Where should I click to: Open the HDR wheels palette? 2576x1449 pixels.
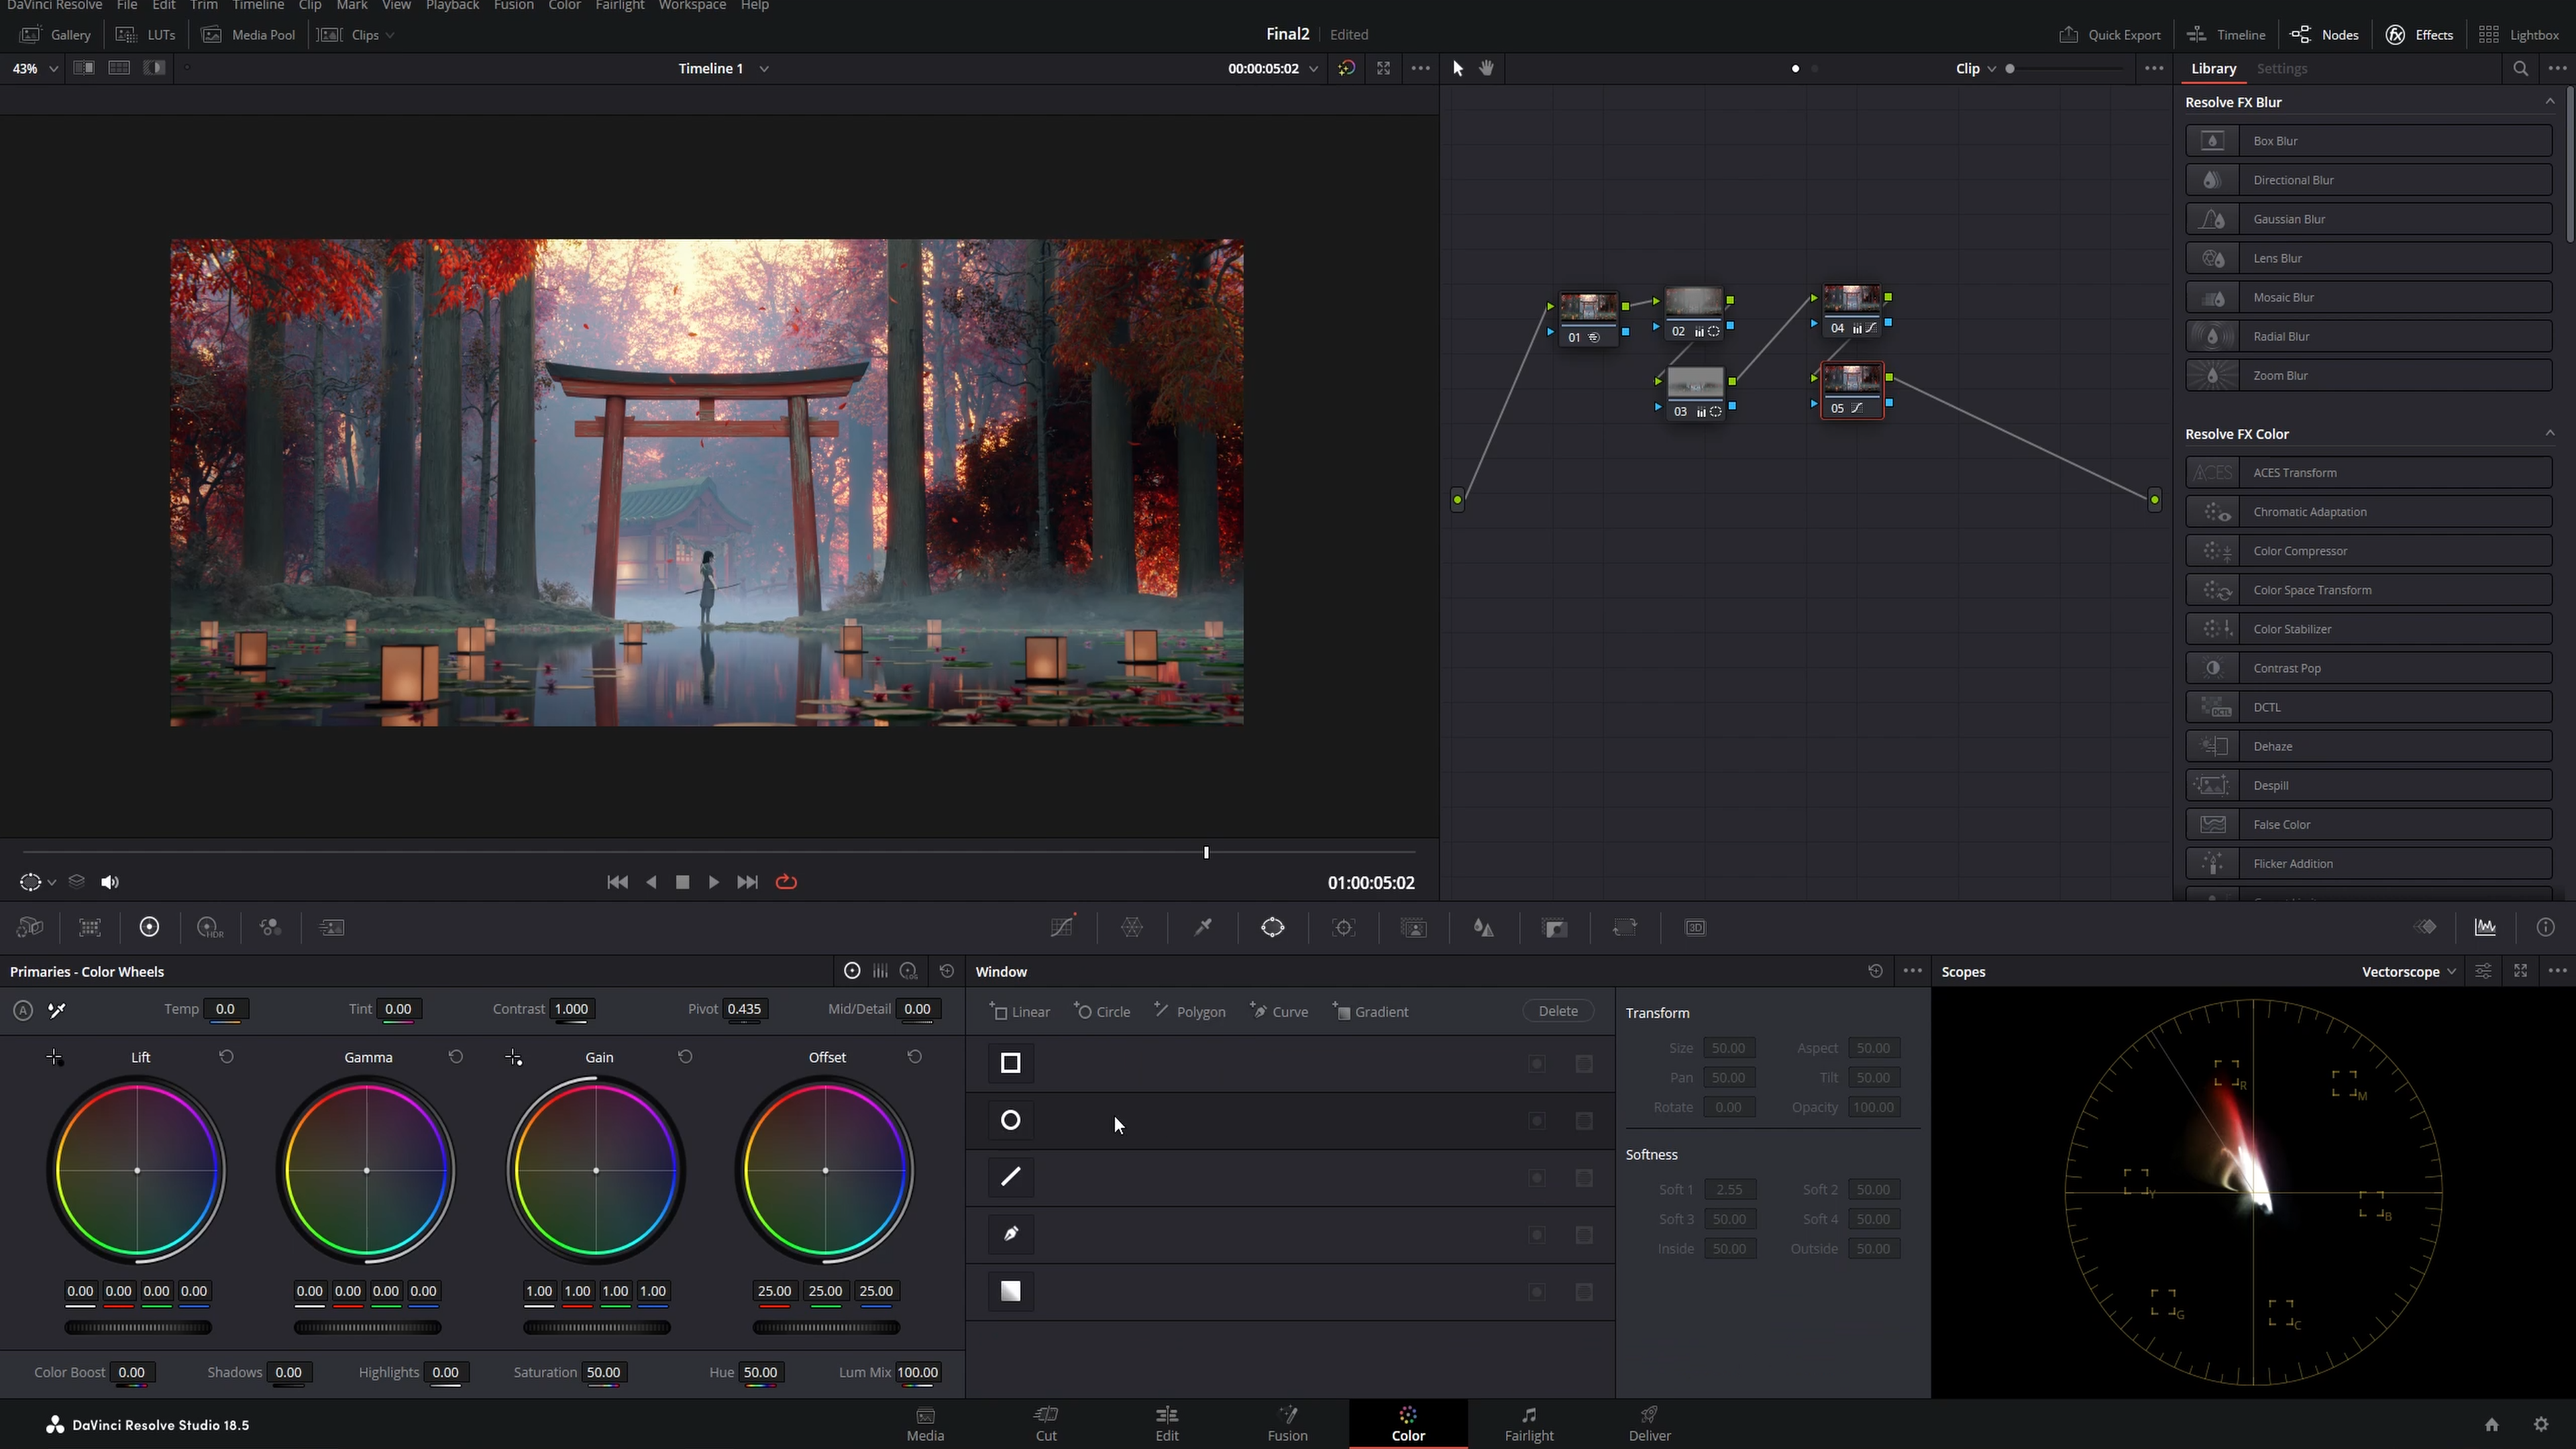[x=210, y=927]
